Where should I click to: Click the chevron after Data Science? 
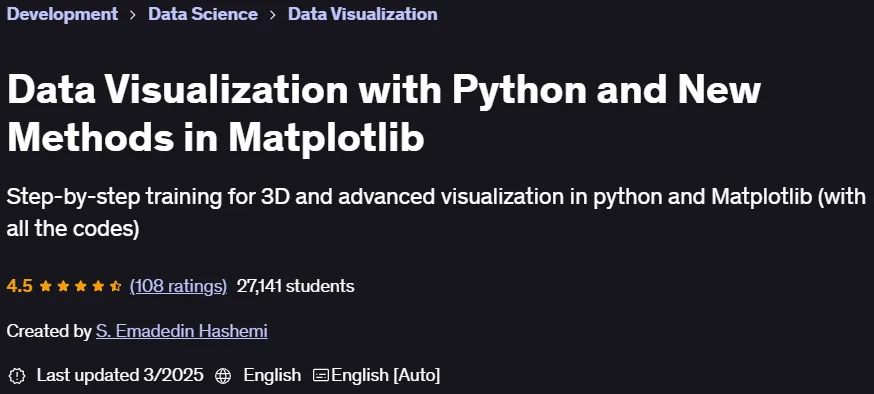(x=273, y=14)
